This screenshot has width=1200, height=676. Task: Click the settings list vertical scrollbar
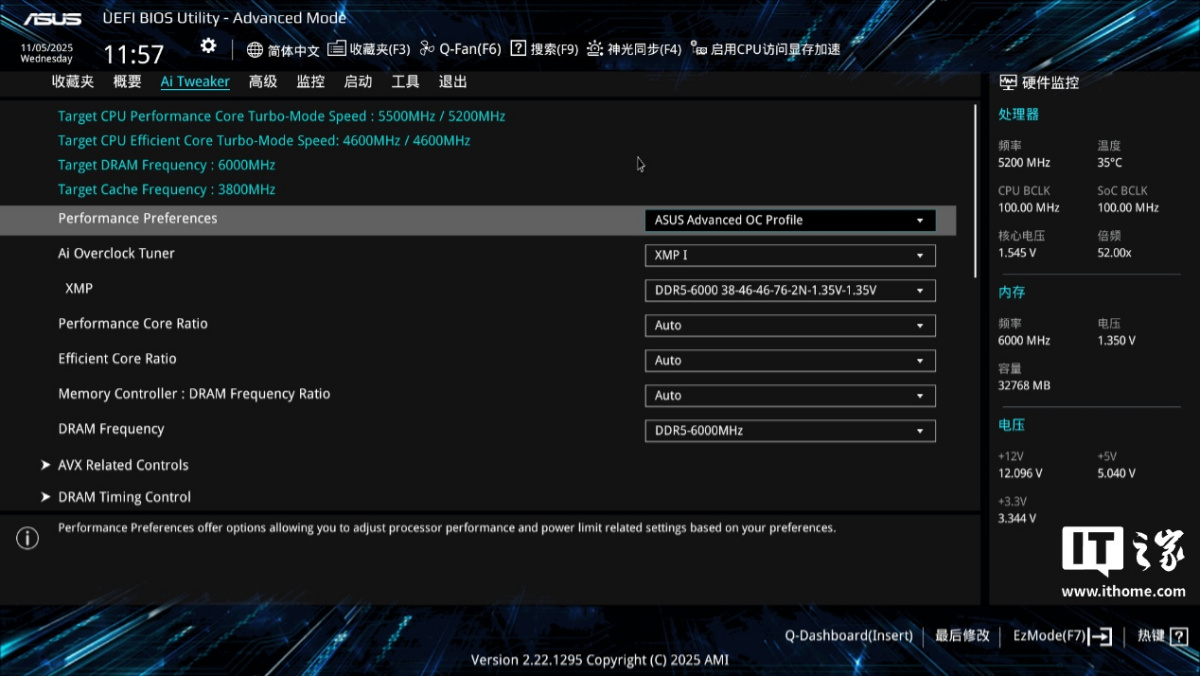975,190
